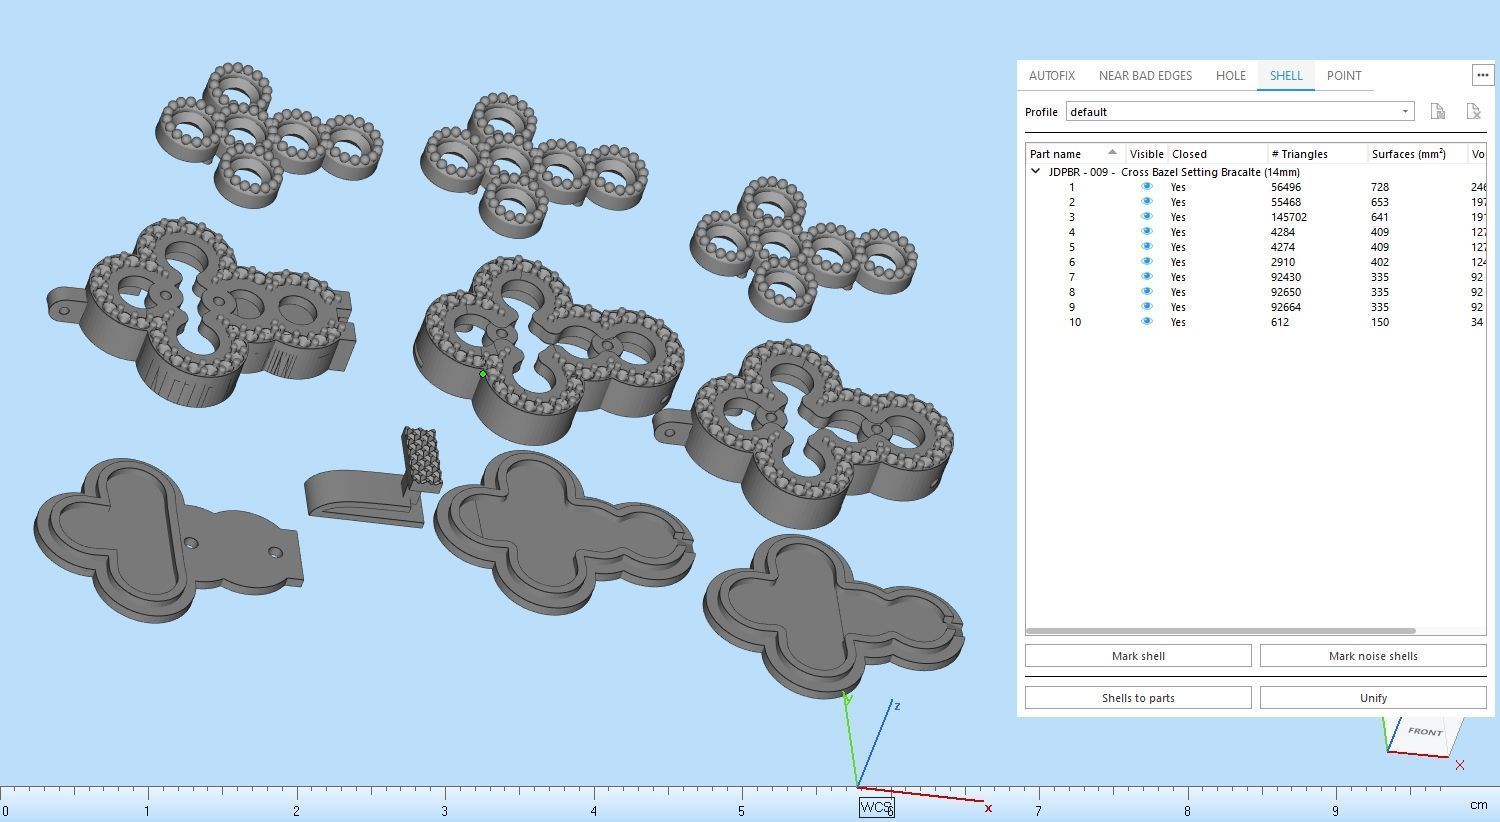Go to the POINT tab
Screen dimensions: 1500x822
click(1344, 76)
